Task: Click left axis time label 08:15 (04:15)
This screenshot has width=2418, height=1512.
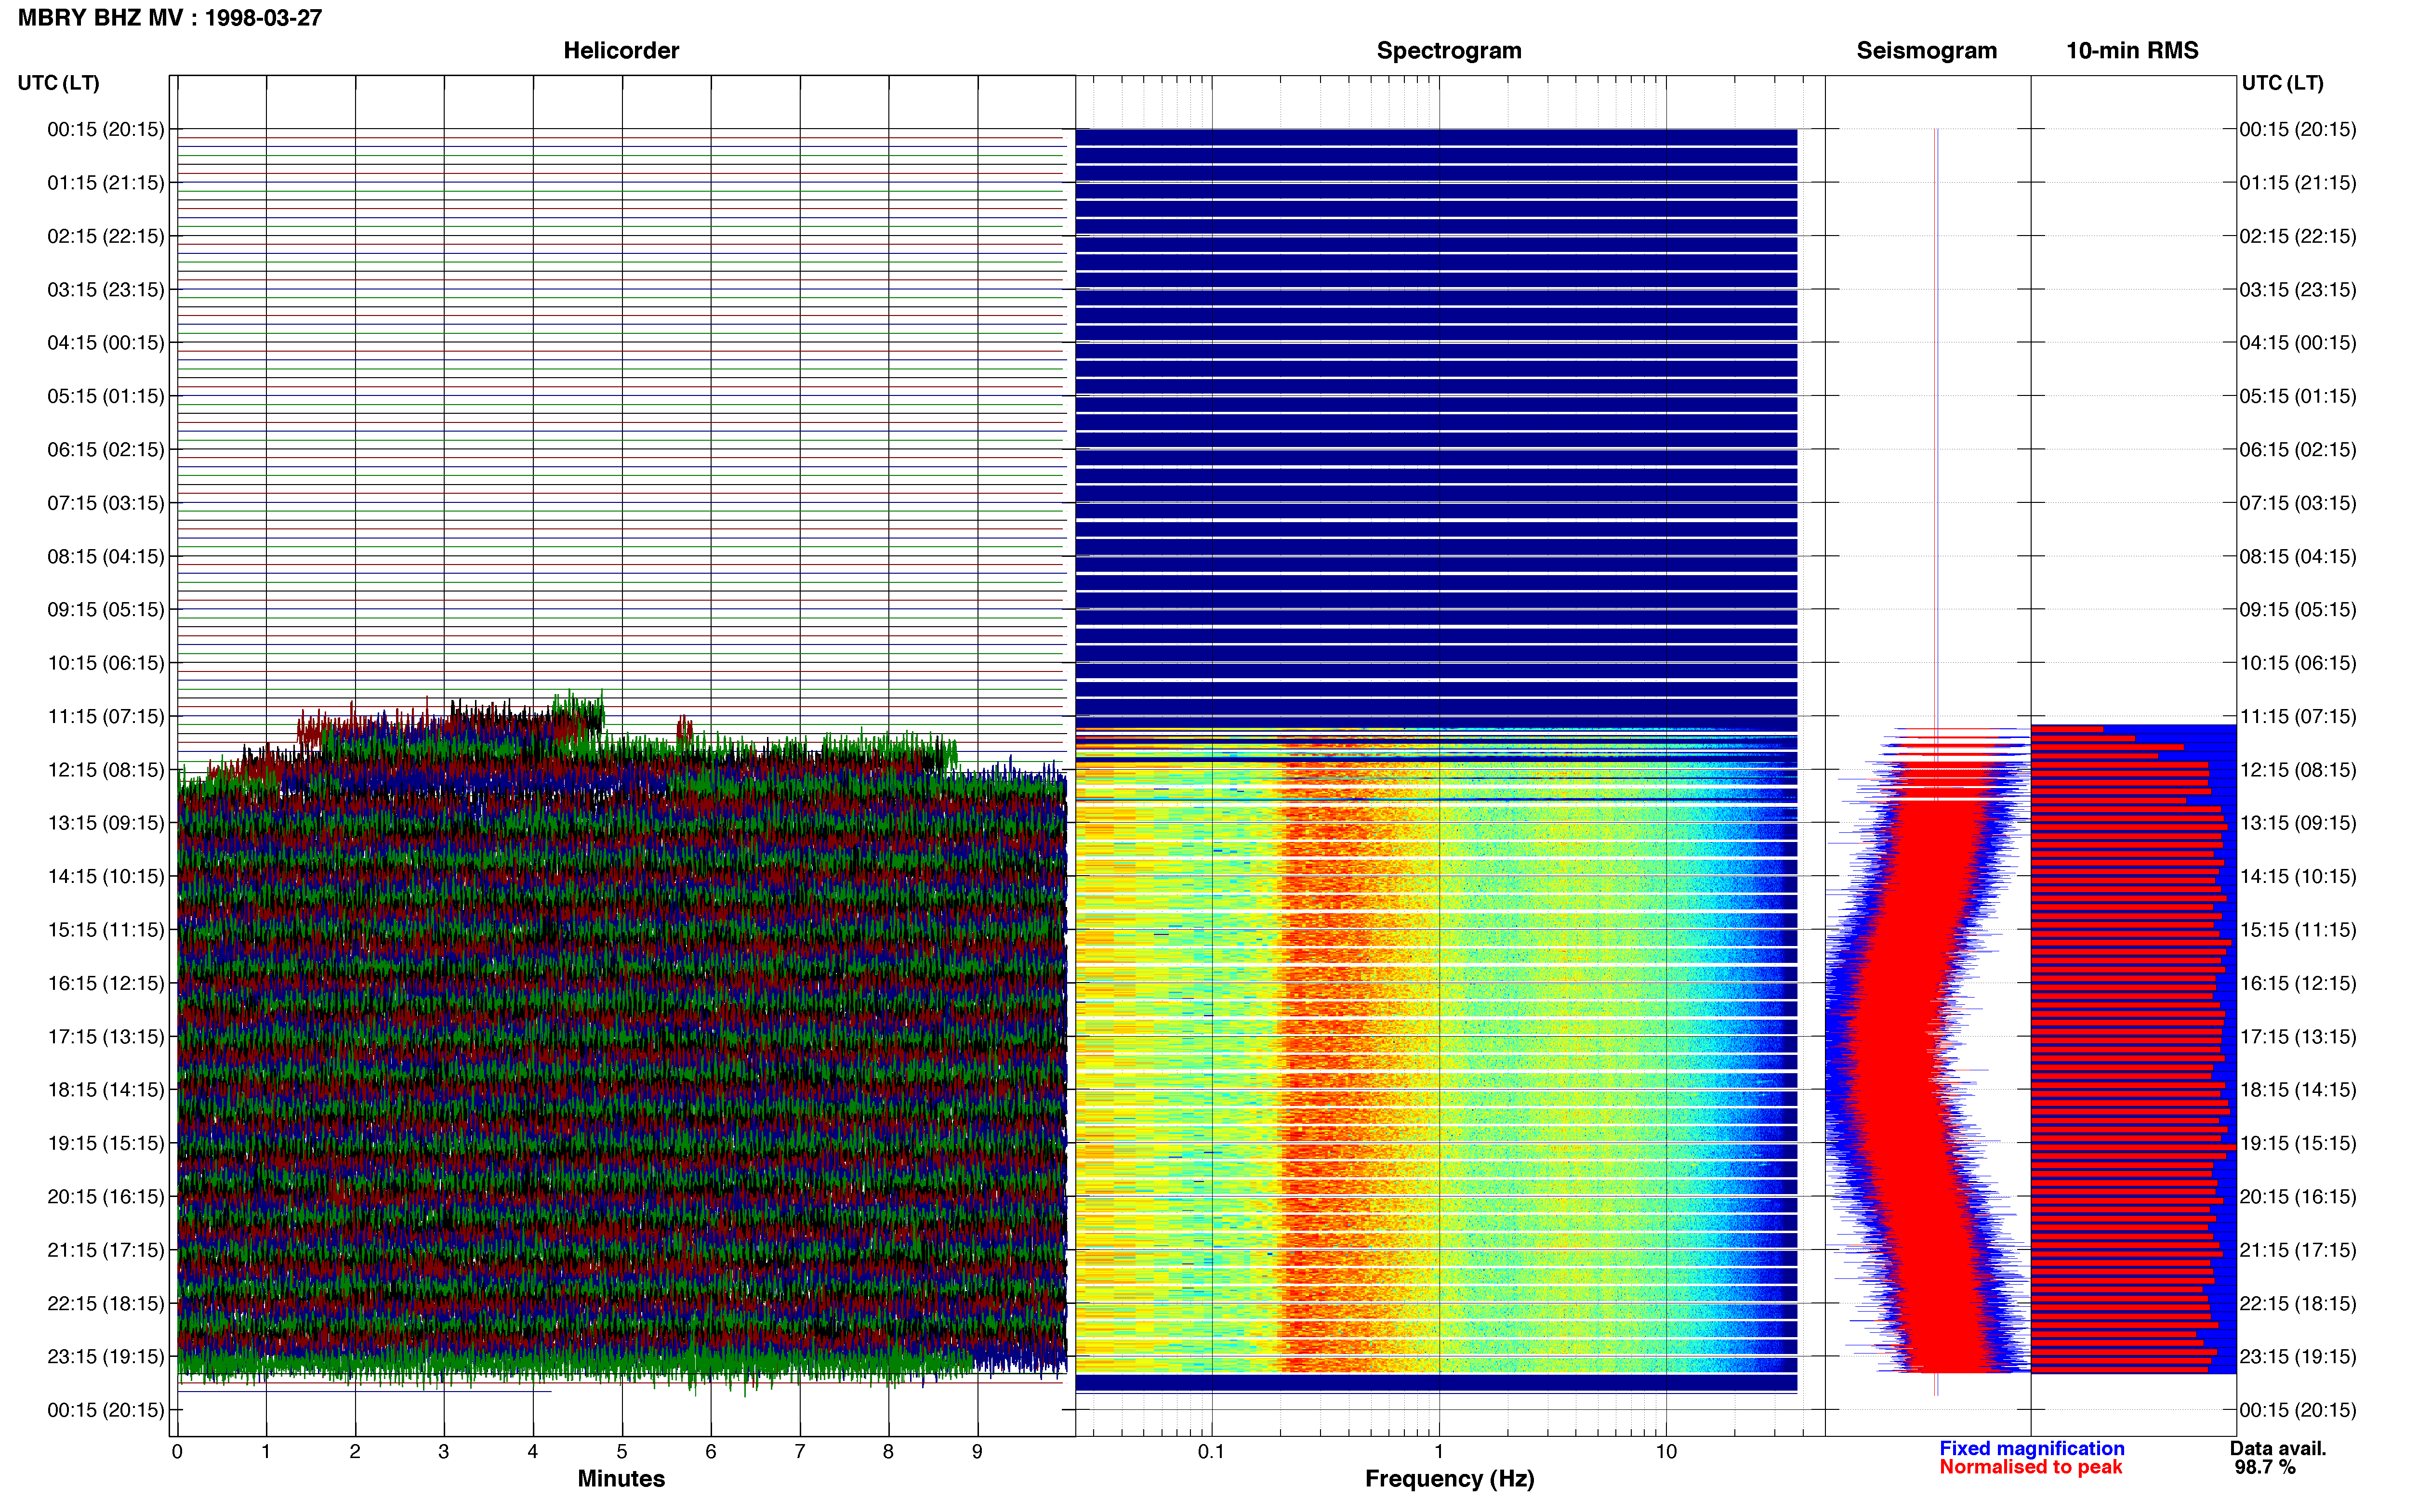Action: coord(106,556)
